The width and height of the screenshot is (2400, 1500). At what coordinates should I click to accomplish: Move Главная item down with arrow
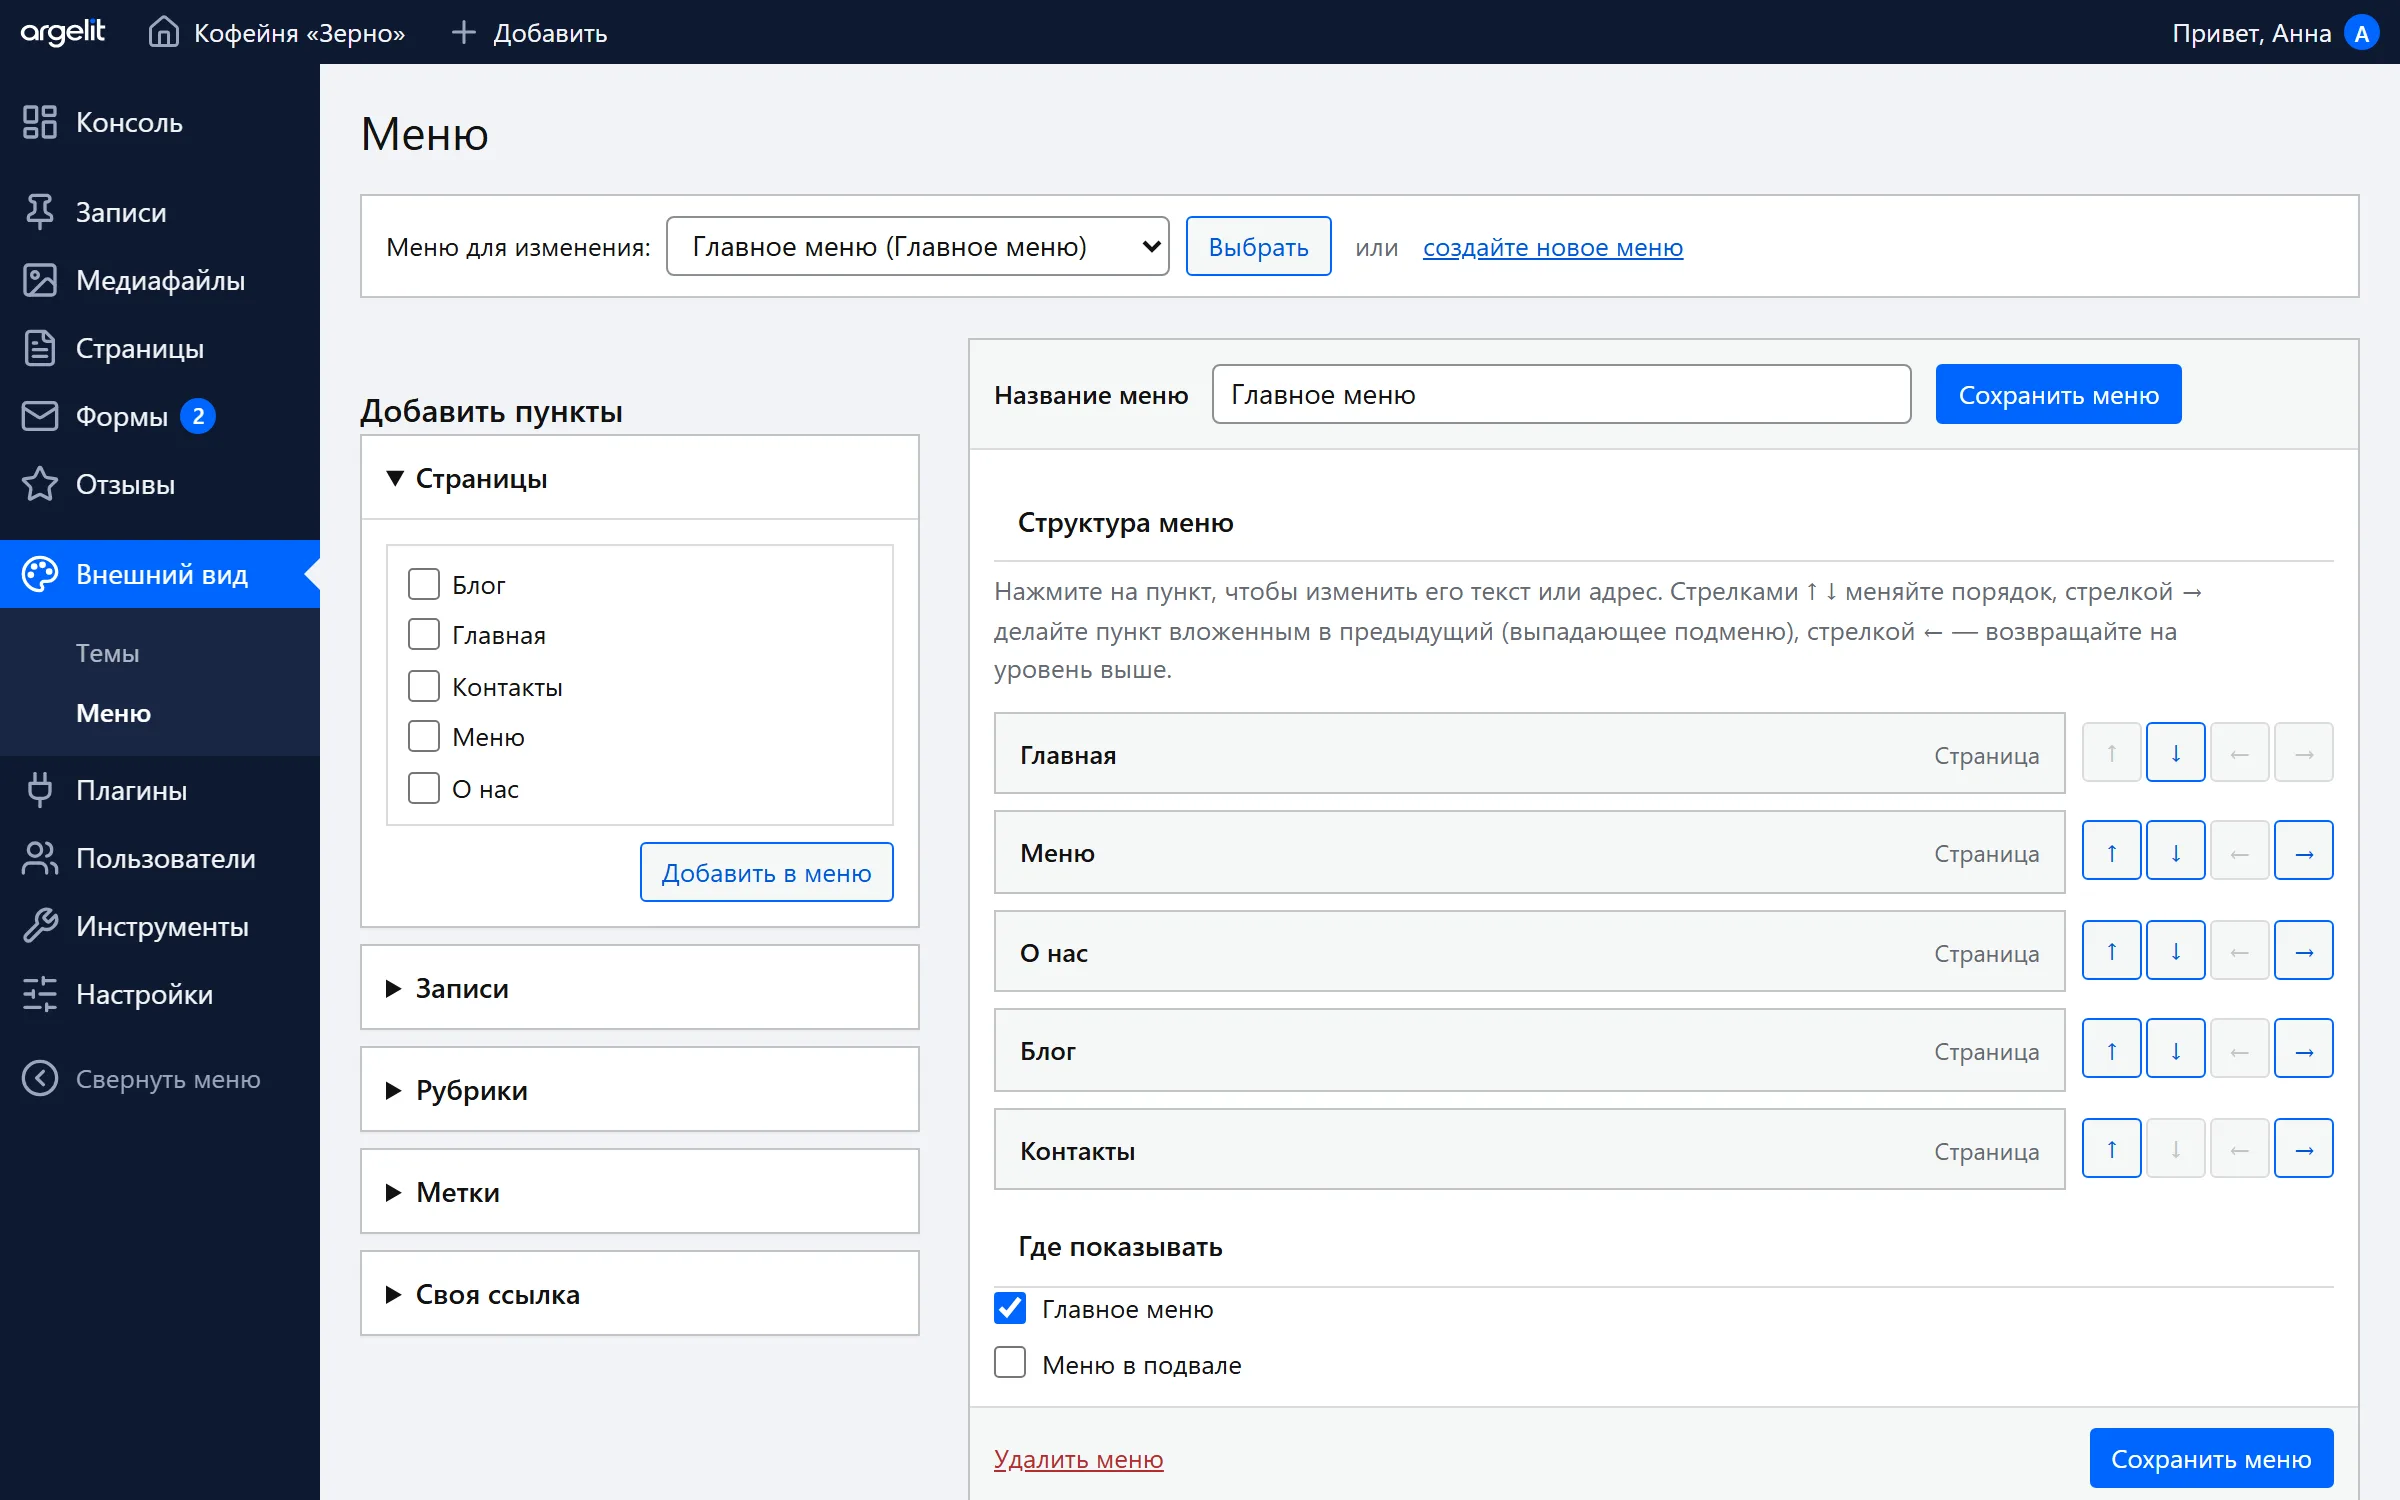click(2175, 752)
